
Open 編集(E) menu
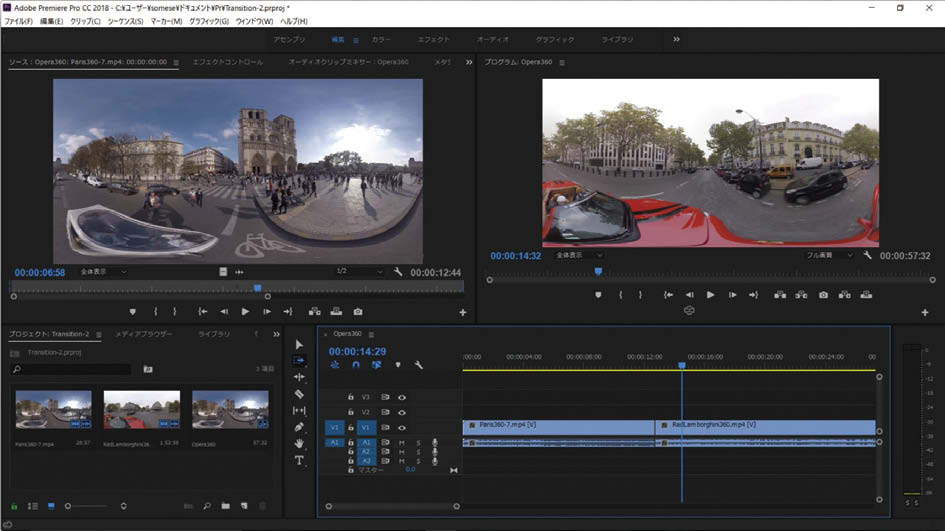click(51, 21)
